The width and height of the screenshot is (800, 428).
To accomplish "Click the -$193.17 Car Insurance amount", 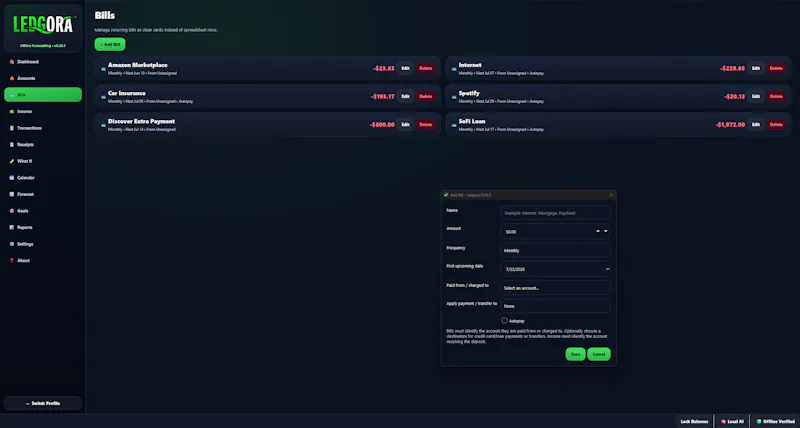I will click(383, 96).
